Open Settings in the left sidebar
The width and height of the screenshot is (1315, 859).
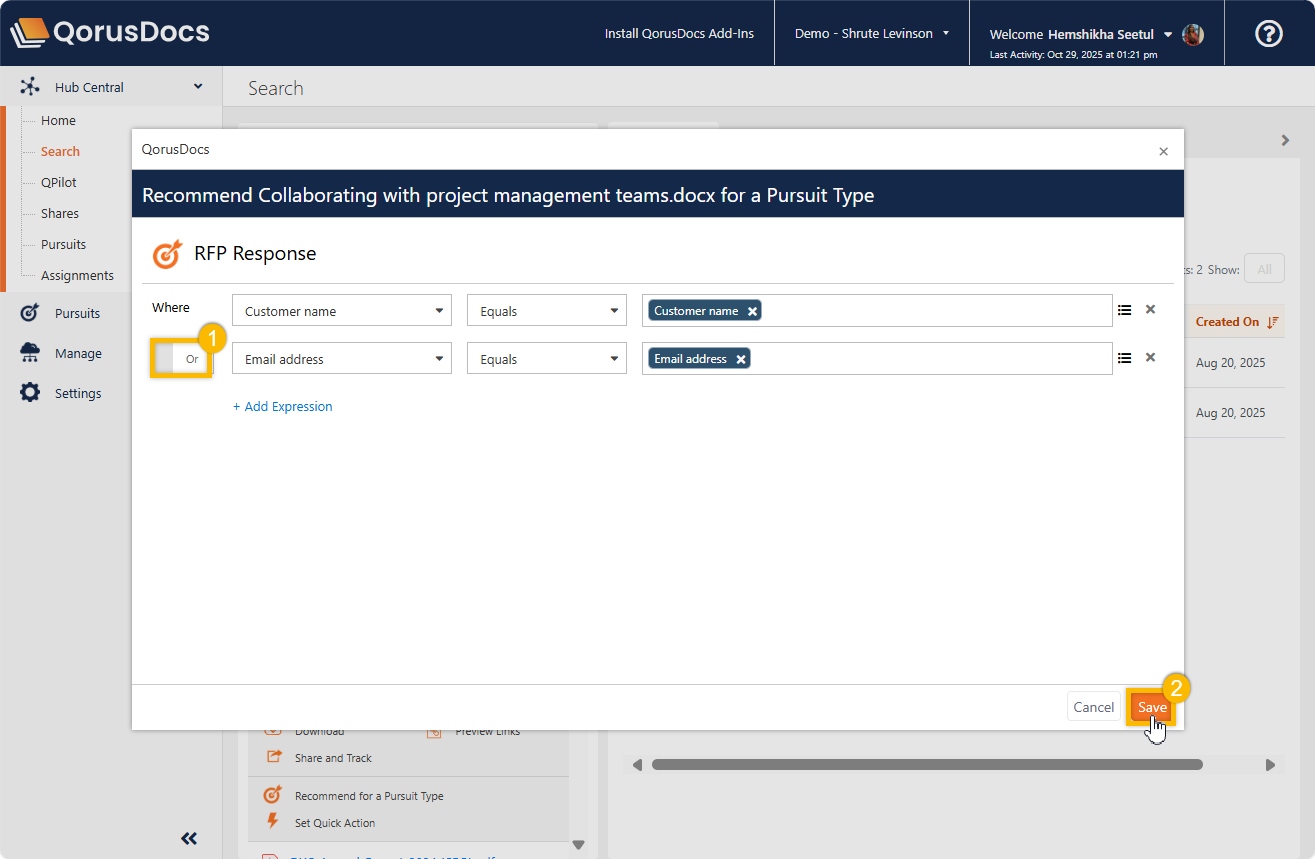(78, 393)
